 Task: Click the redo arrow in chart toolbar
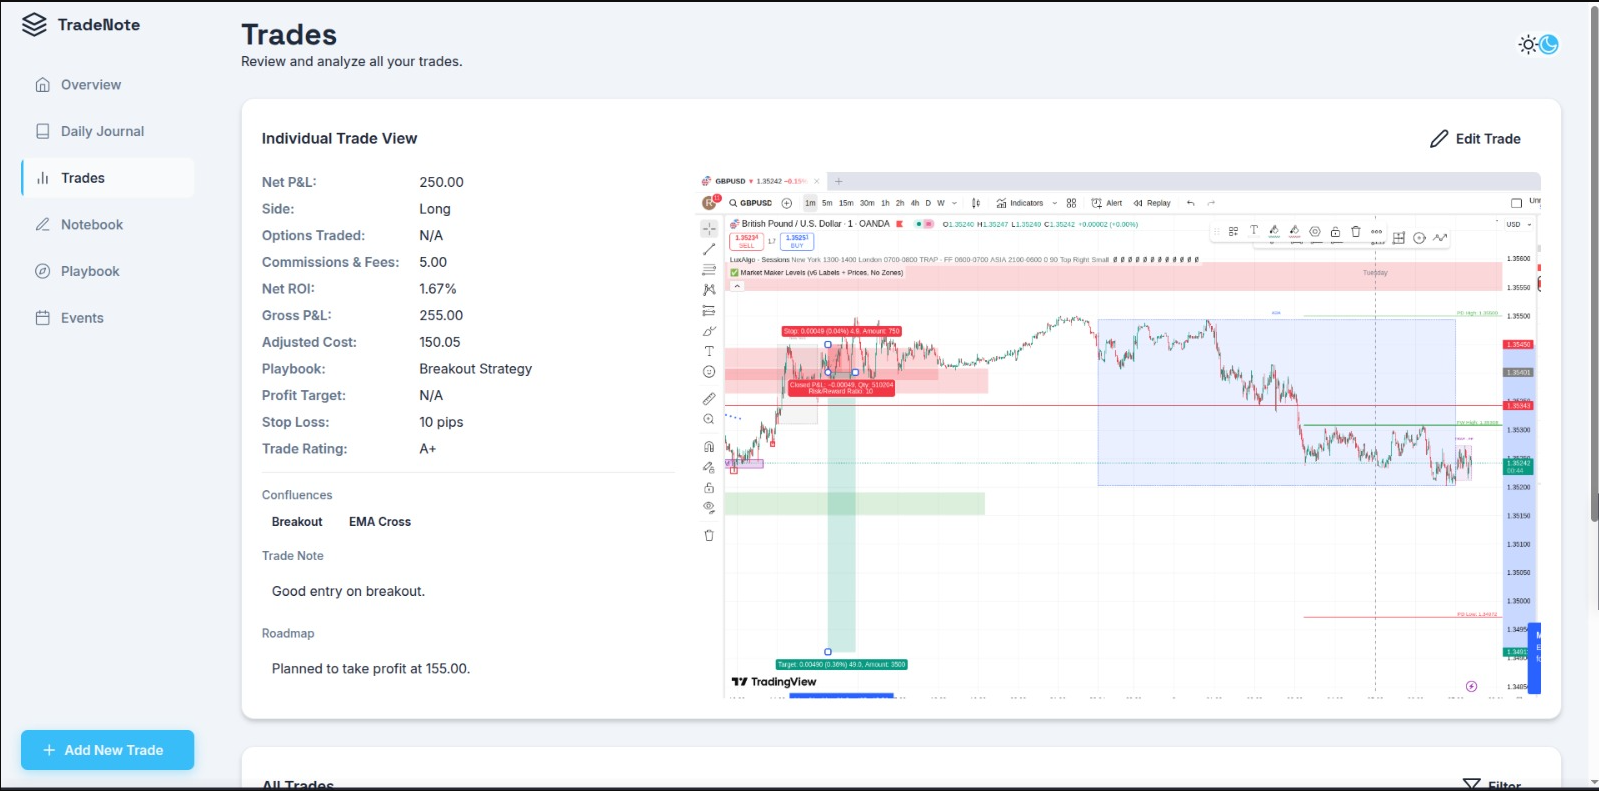[x=1211, y=203]
